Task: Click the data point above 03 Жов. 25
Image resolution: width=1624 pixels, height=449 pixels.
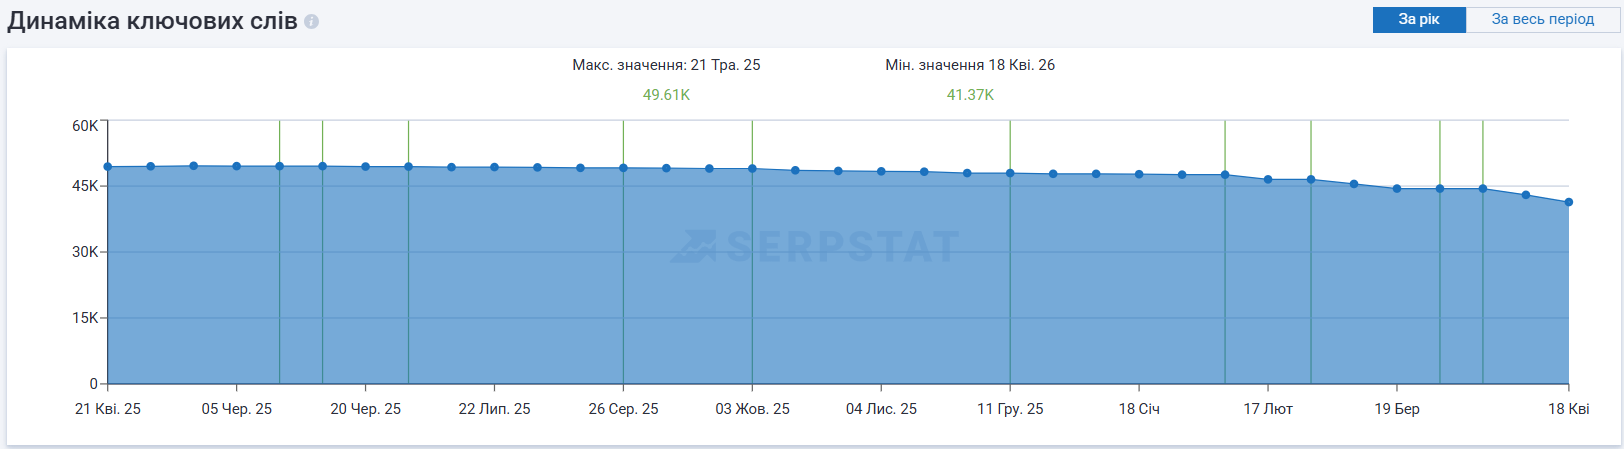Action: coord(753,169)
